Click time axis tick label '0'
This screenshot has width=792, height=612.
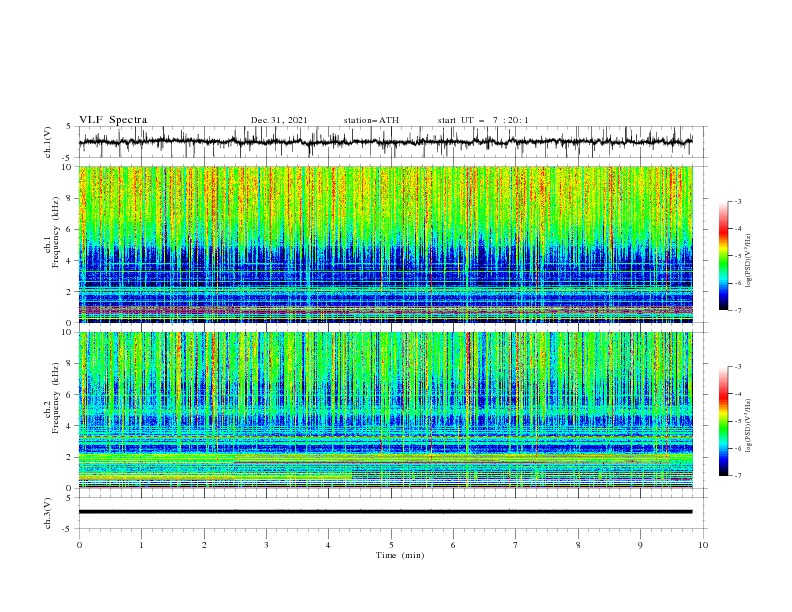tap(79, 545)
